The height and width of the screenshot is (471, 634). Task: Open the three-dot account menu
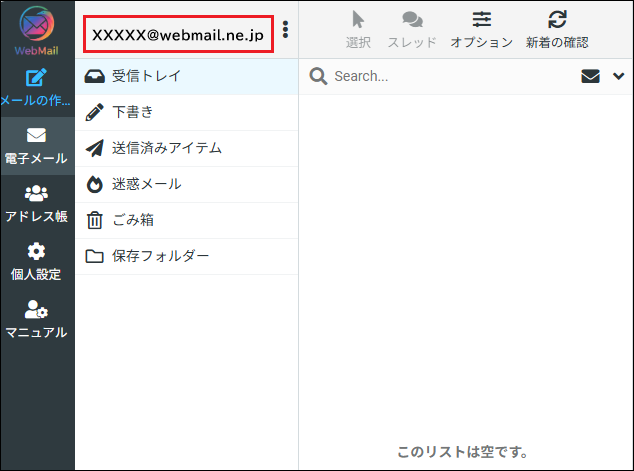(285, 29)
